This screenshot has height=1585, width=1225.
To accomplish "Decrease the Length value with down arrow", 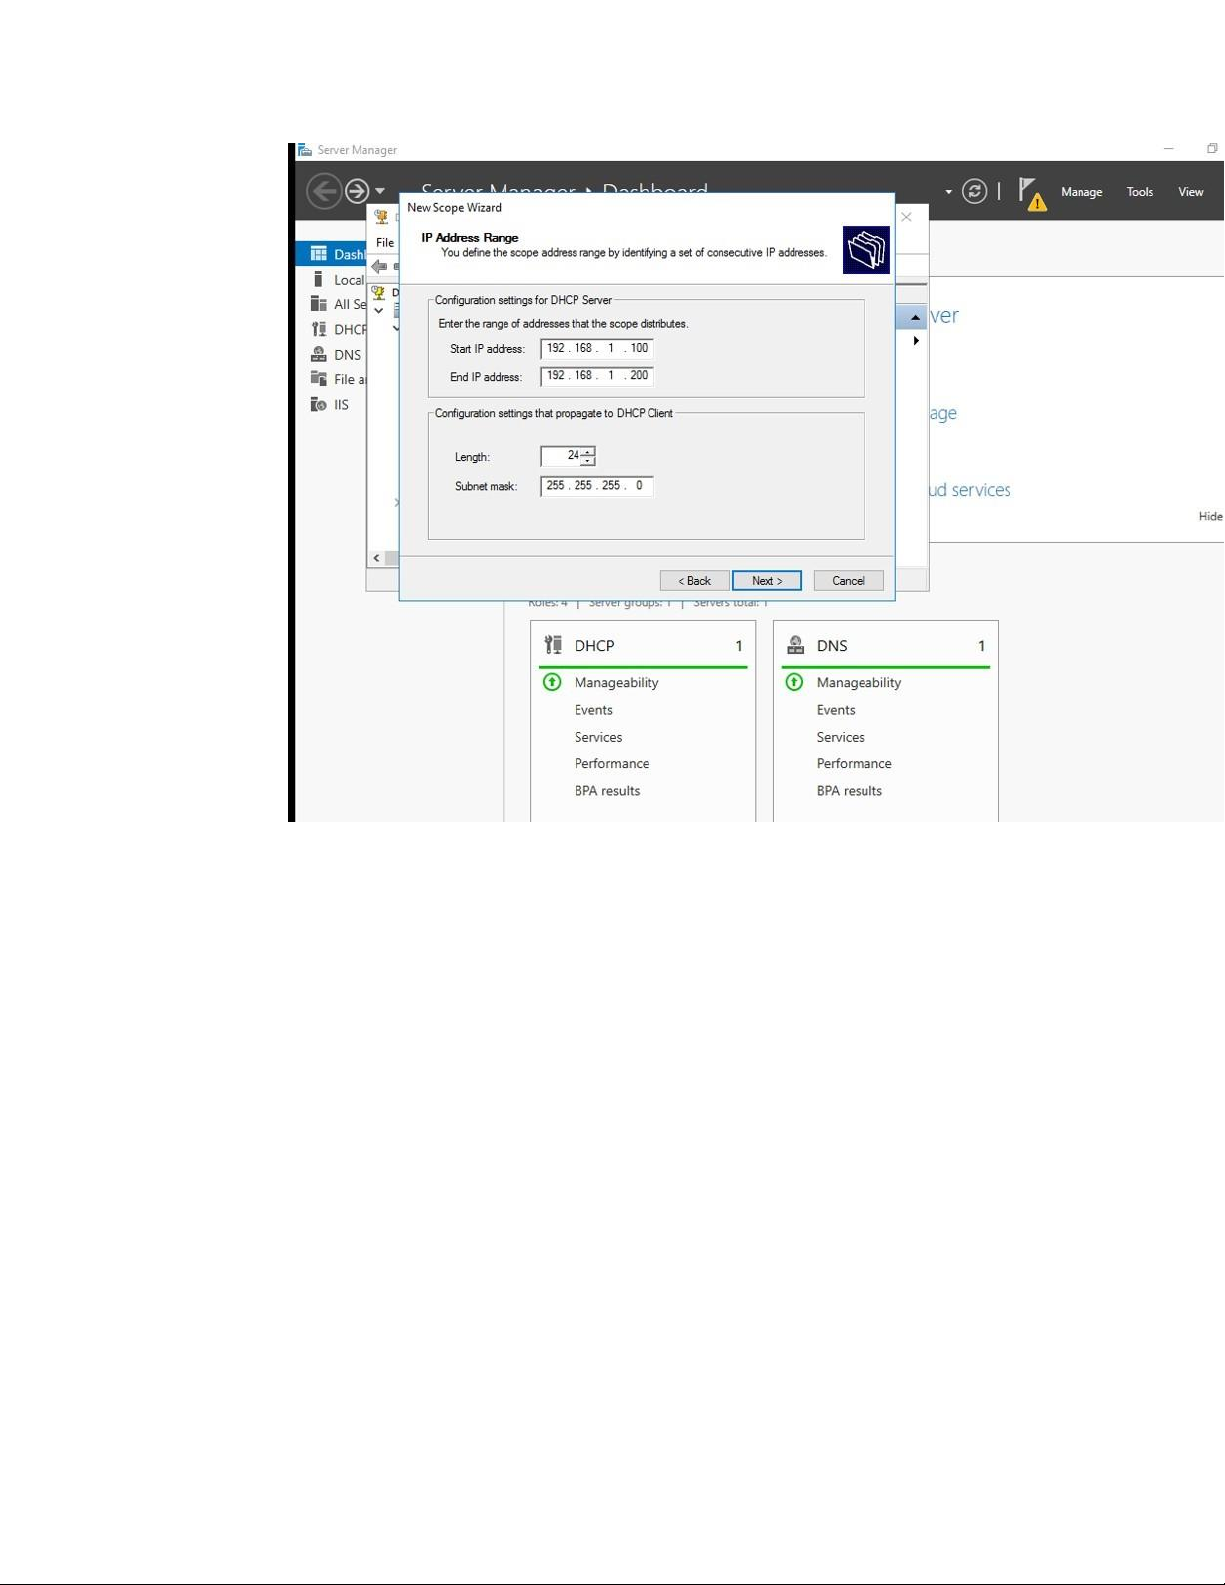I will click(x=588, y=461).
